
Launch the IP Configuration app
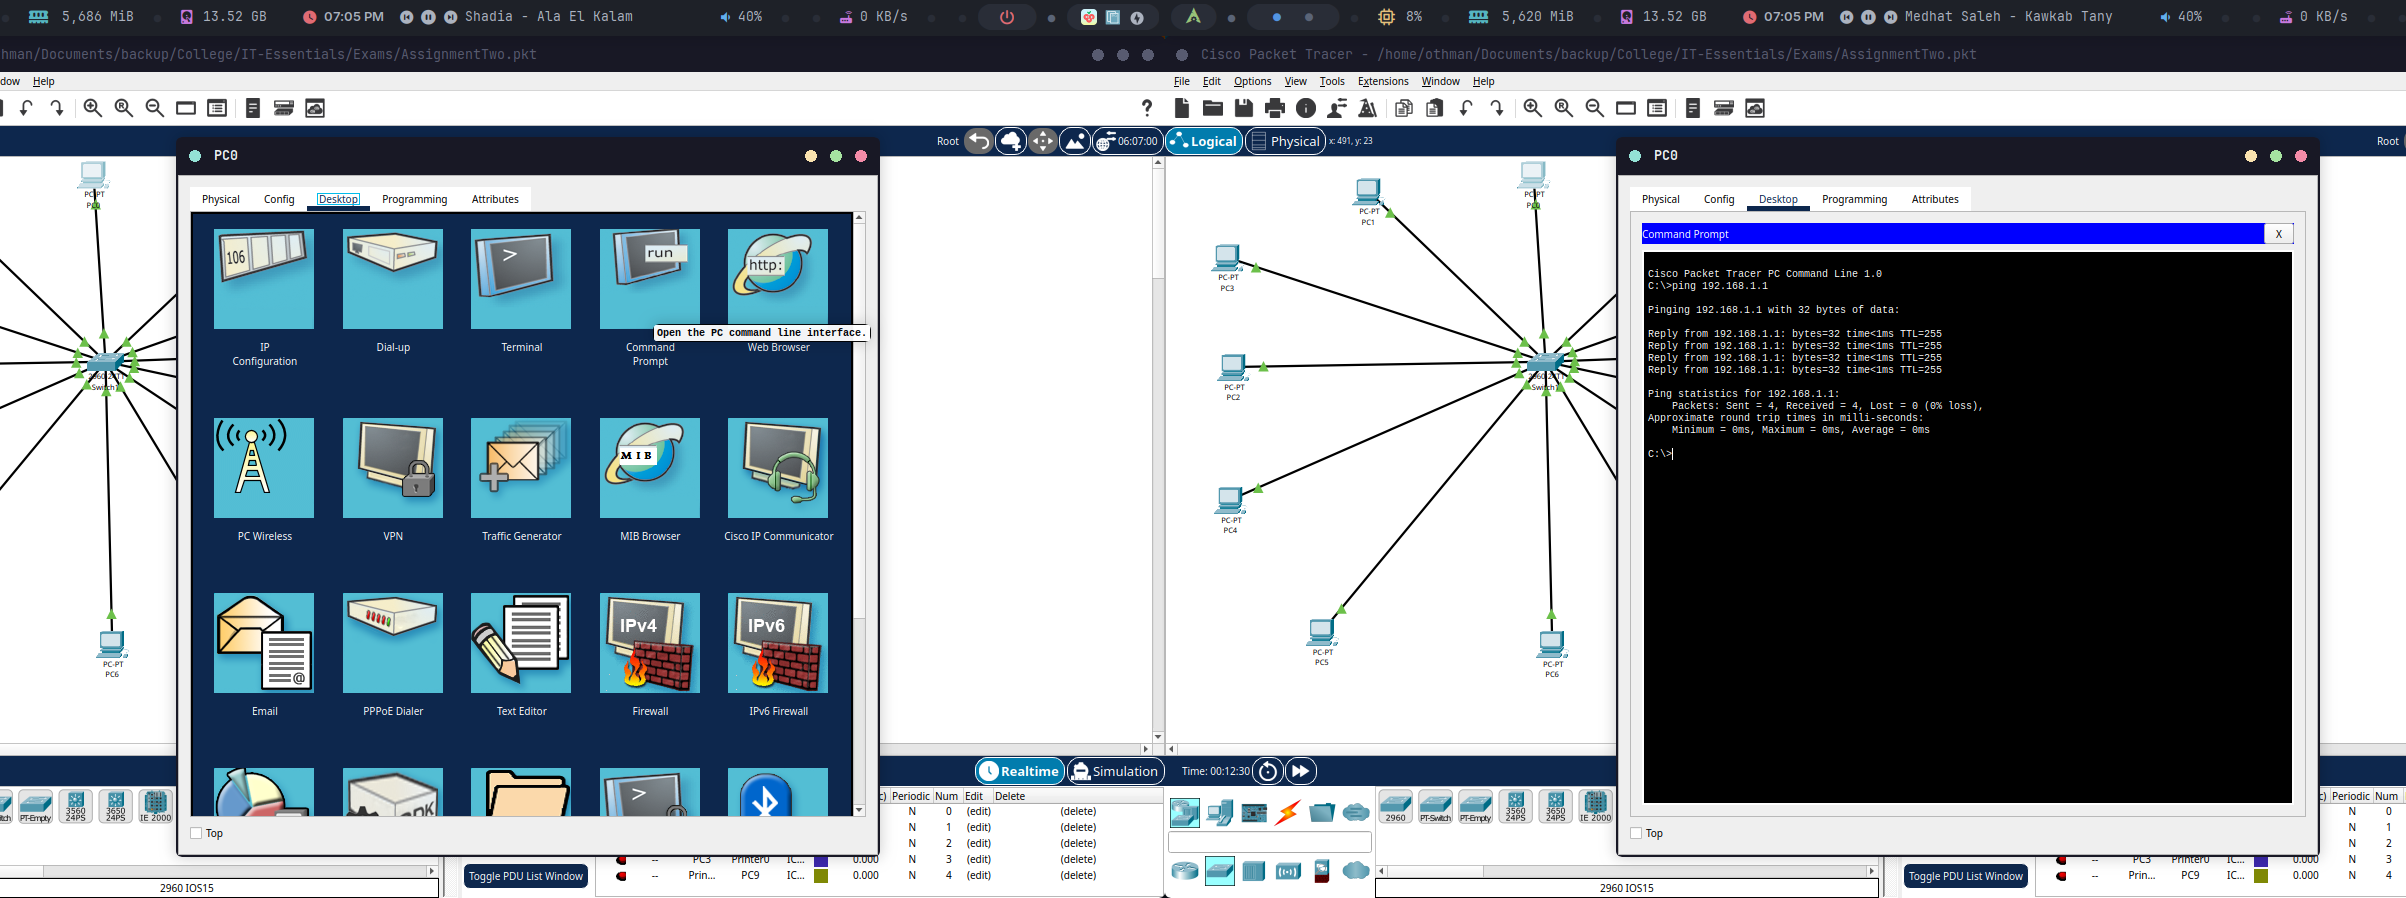(x=264, y=280)
